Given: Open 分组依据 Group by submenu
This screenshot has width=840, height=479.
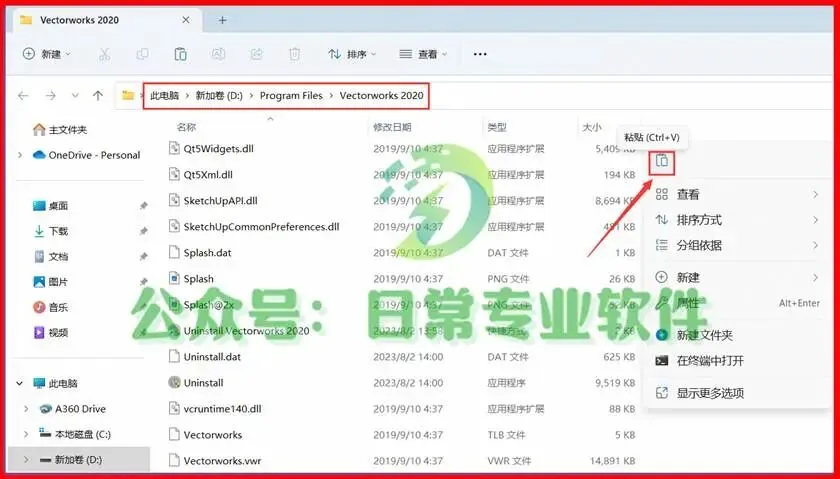Looking at the screenshot, I should click(737, 245).
